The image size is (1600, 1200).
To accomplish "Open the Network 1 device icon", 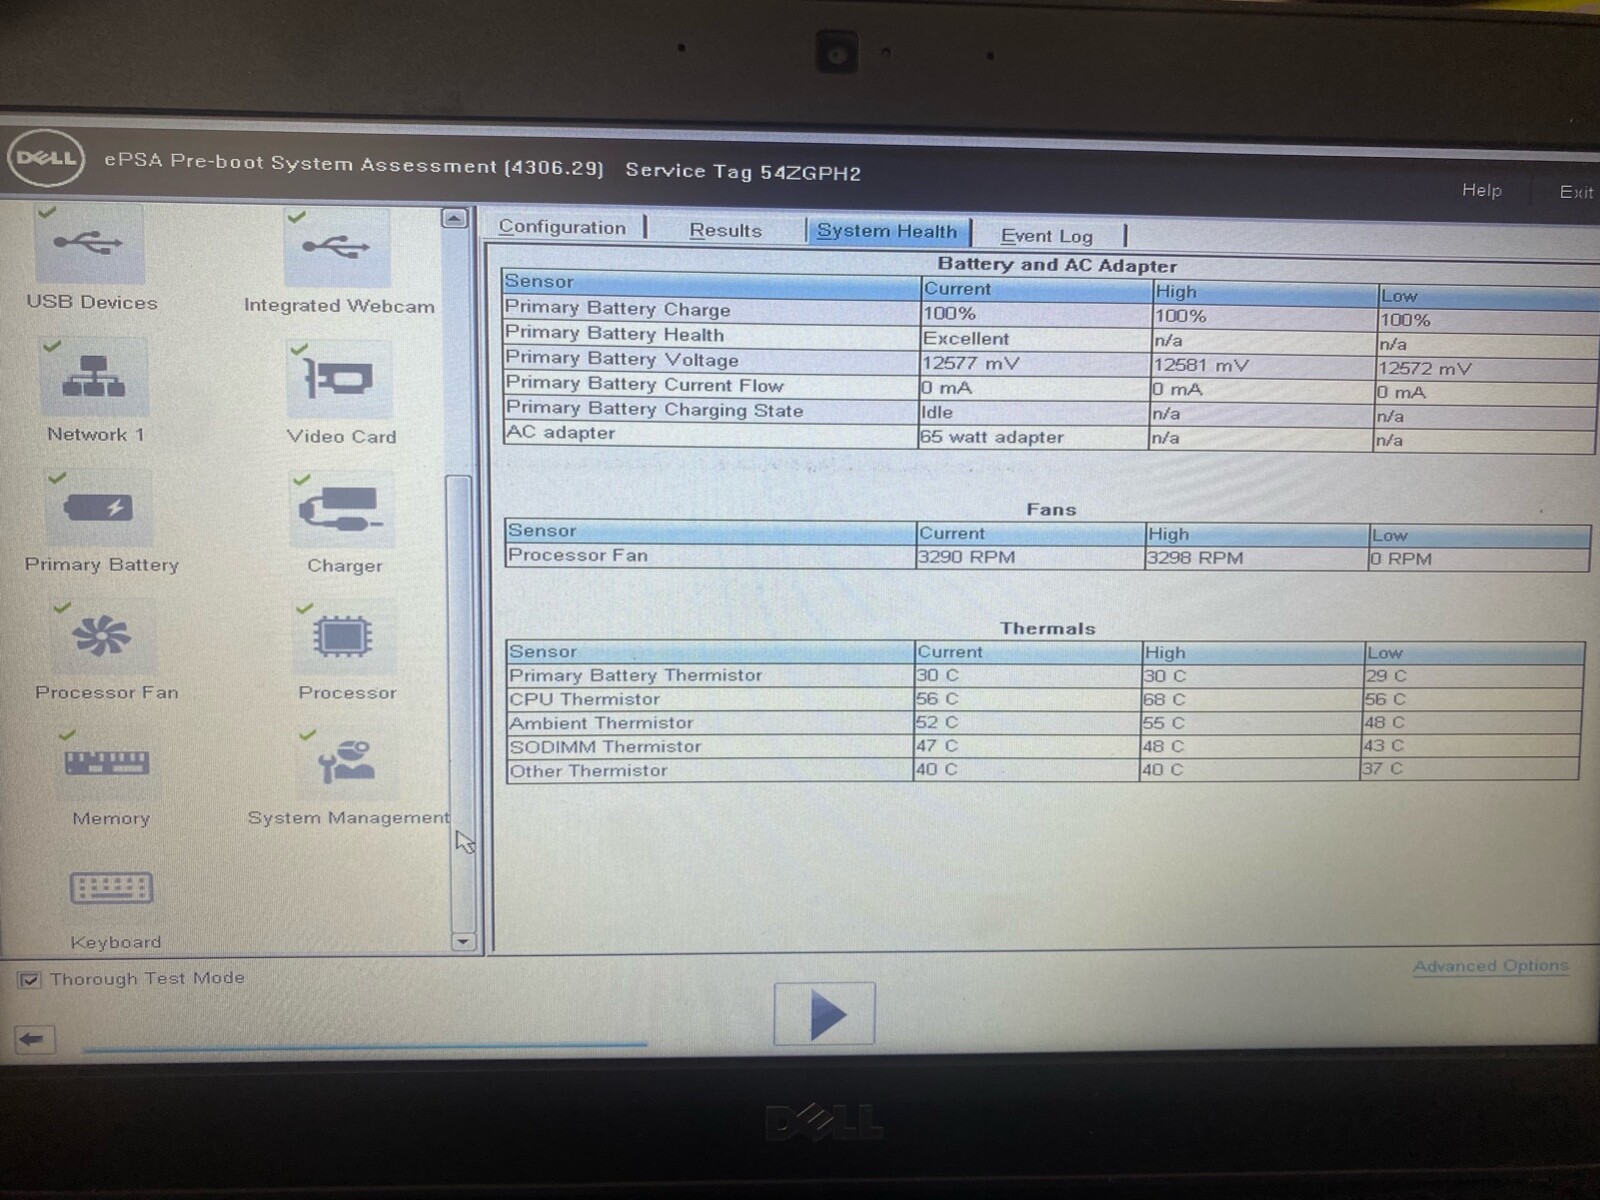I will click(94, 377).
